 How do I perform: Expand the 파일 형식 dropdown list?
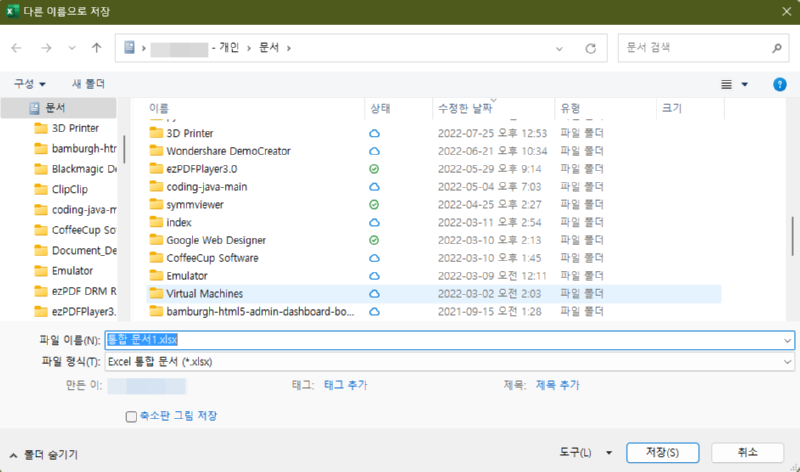788,361
